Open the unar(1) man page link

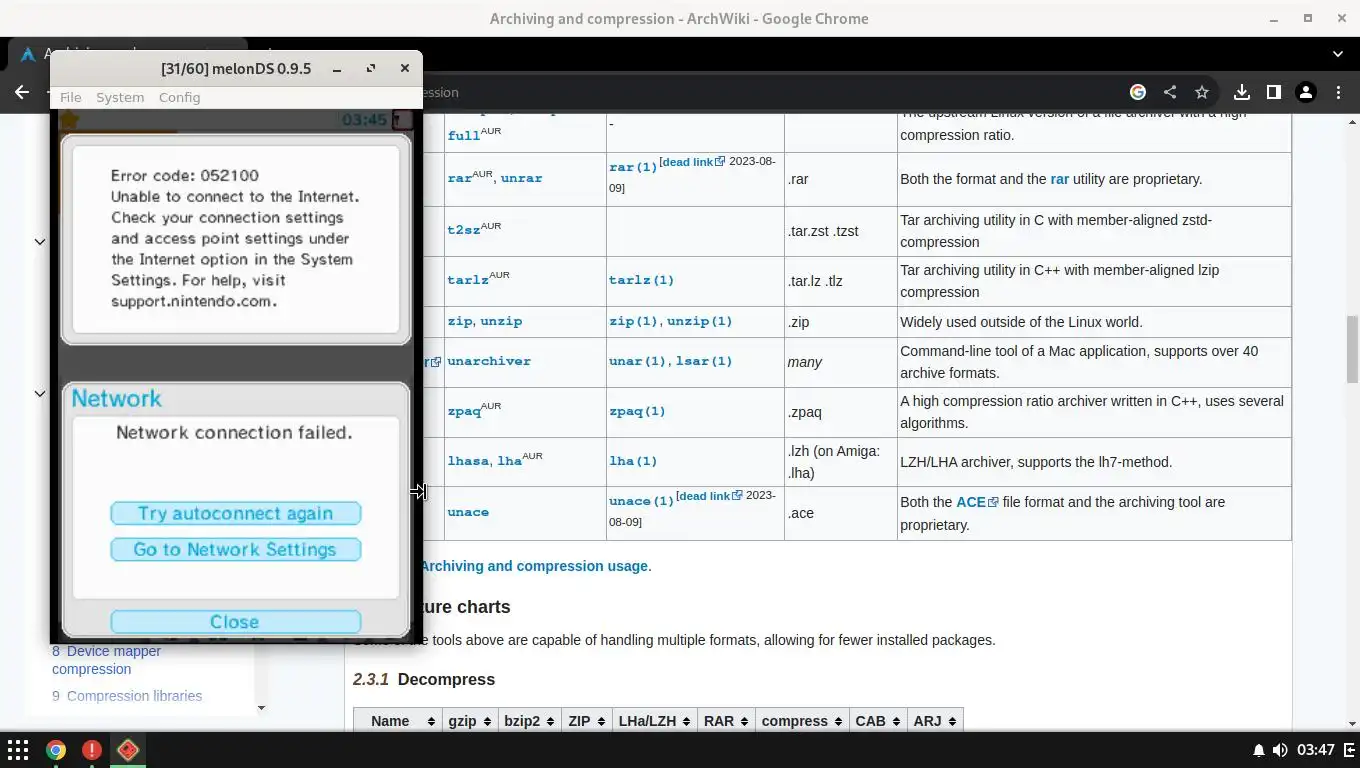tap(637, 361)
